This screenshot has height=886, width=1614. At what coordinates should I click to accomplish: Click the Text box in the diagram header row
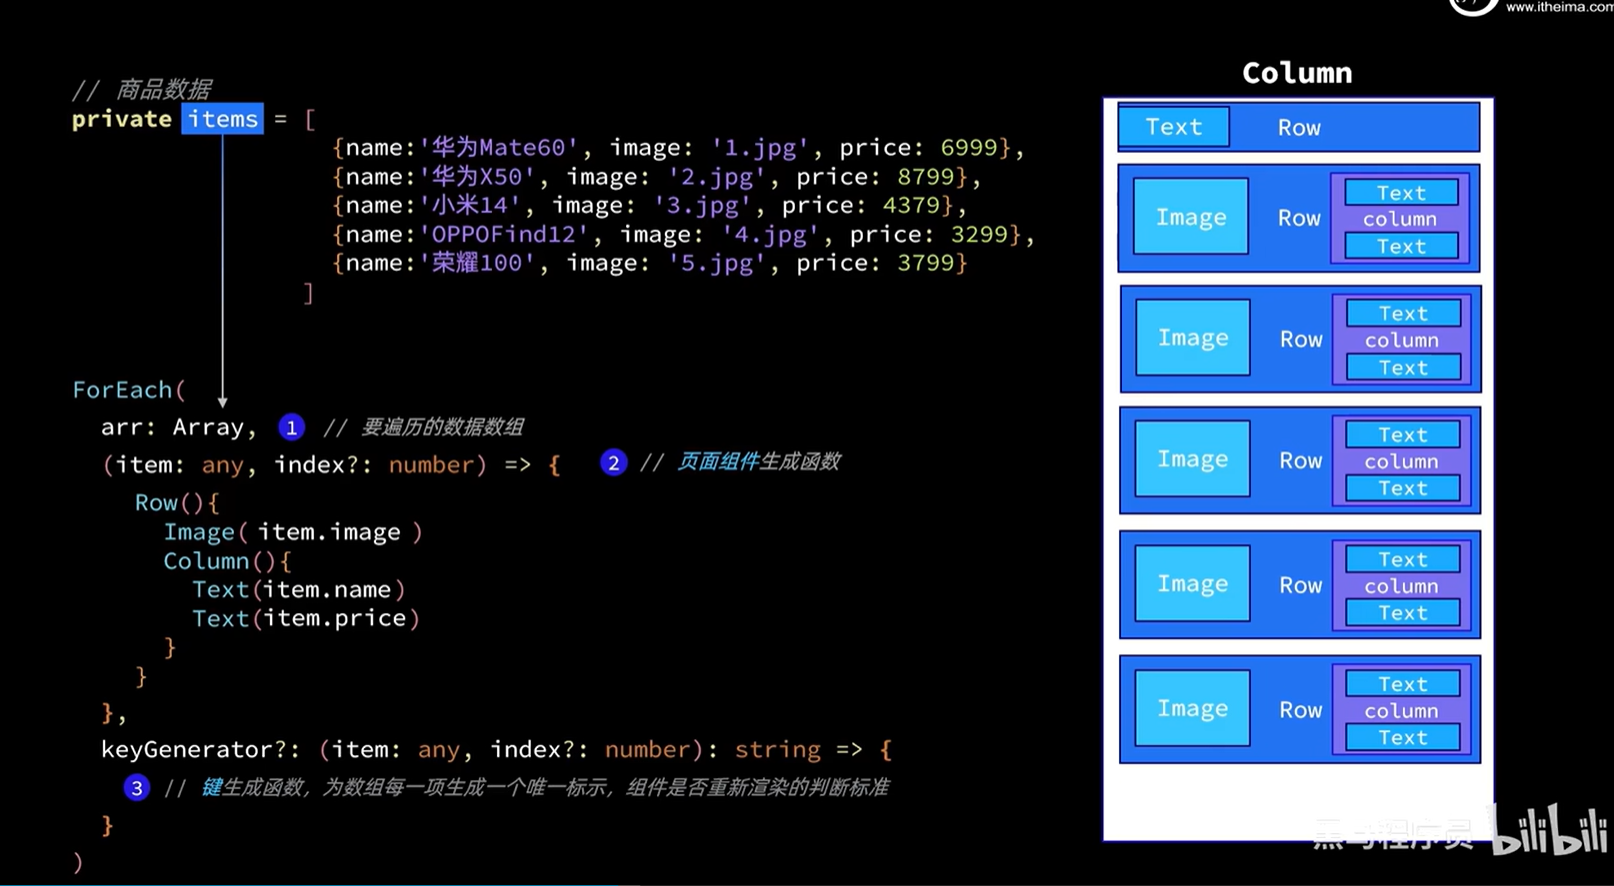tap(1173, 127)
